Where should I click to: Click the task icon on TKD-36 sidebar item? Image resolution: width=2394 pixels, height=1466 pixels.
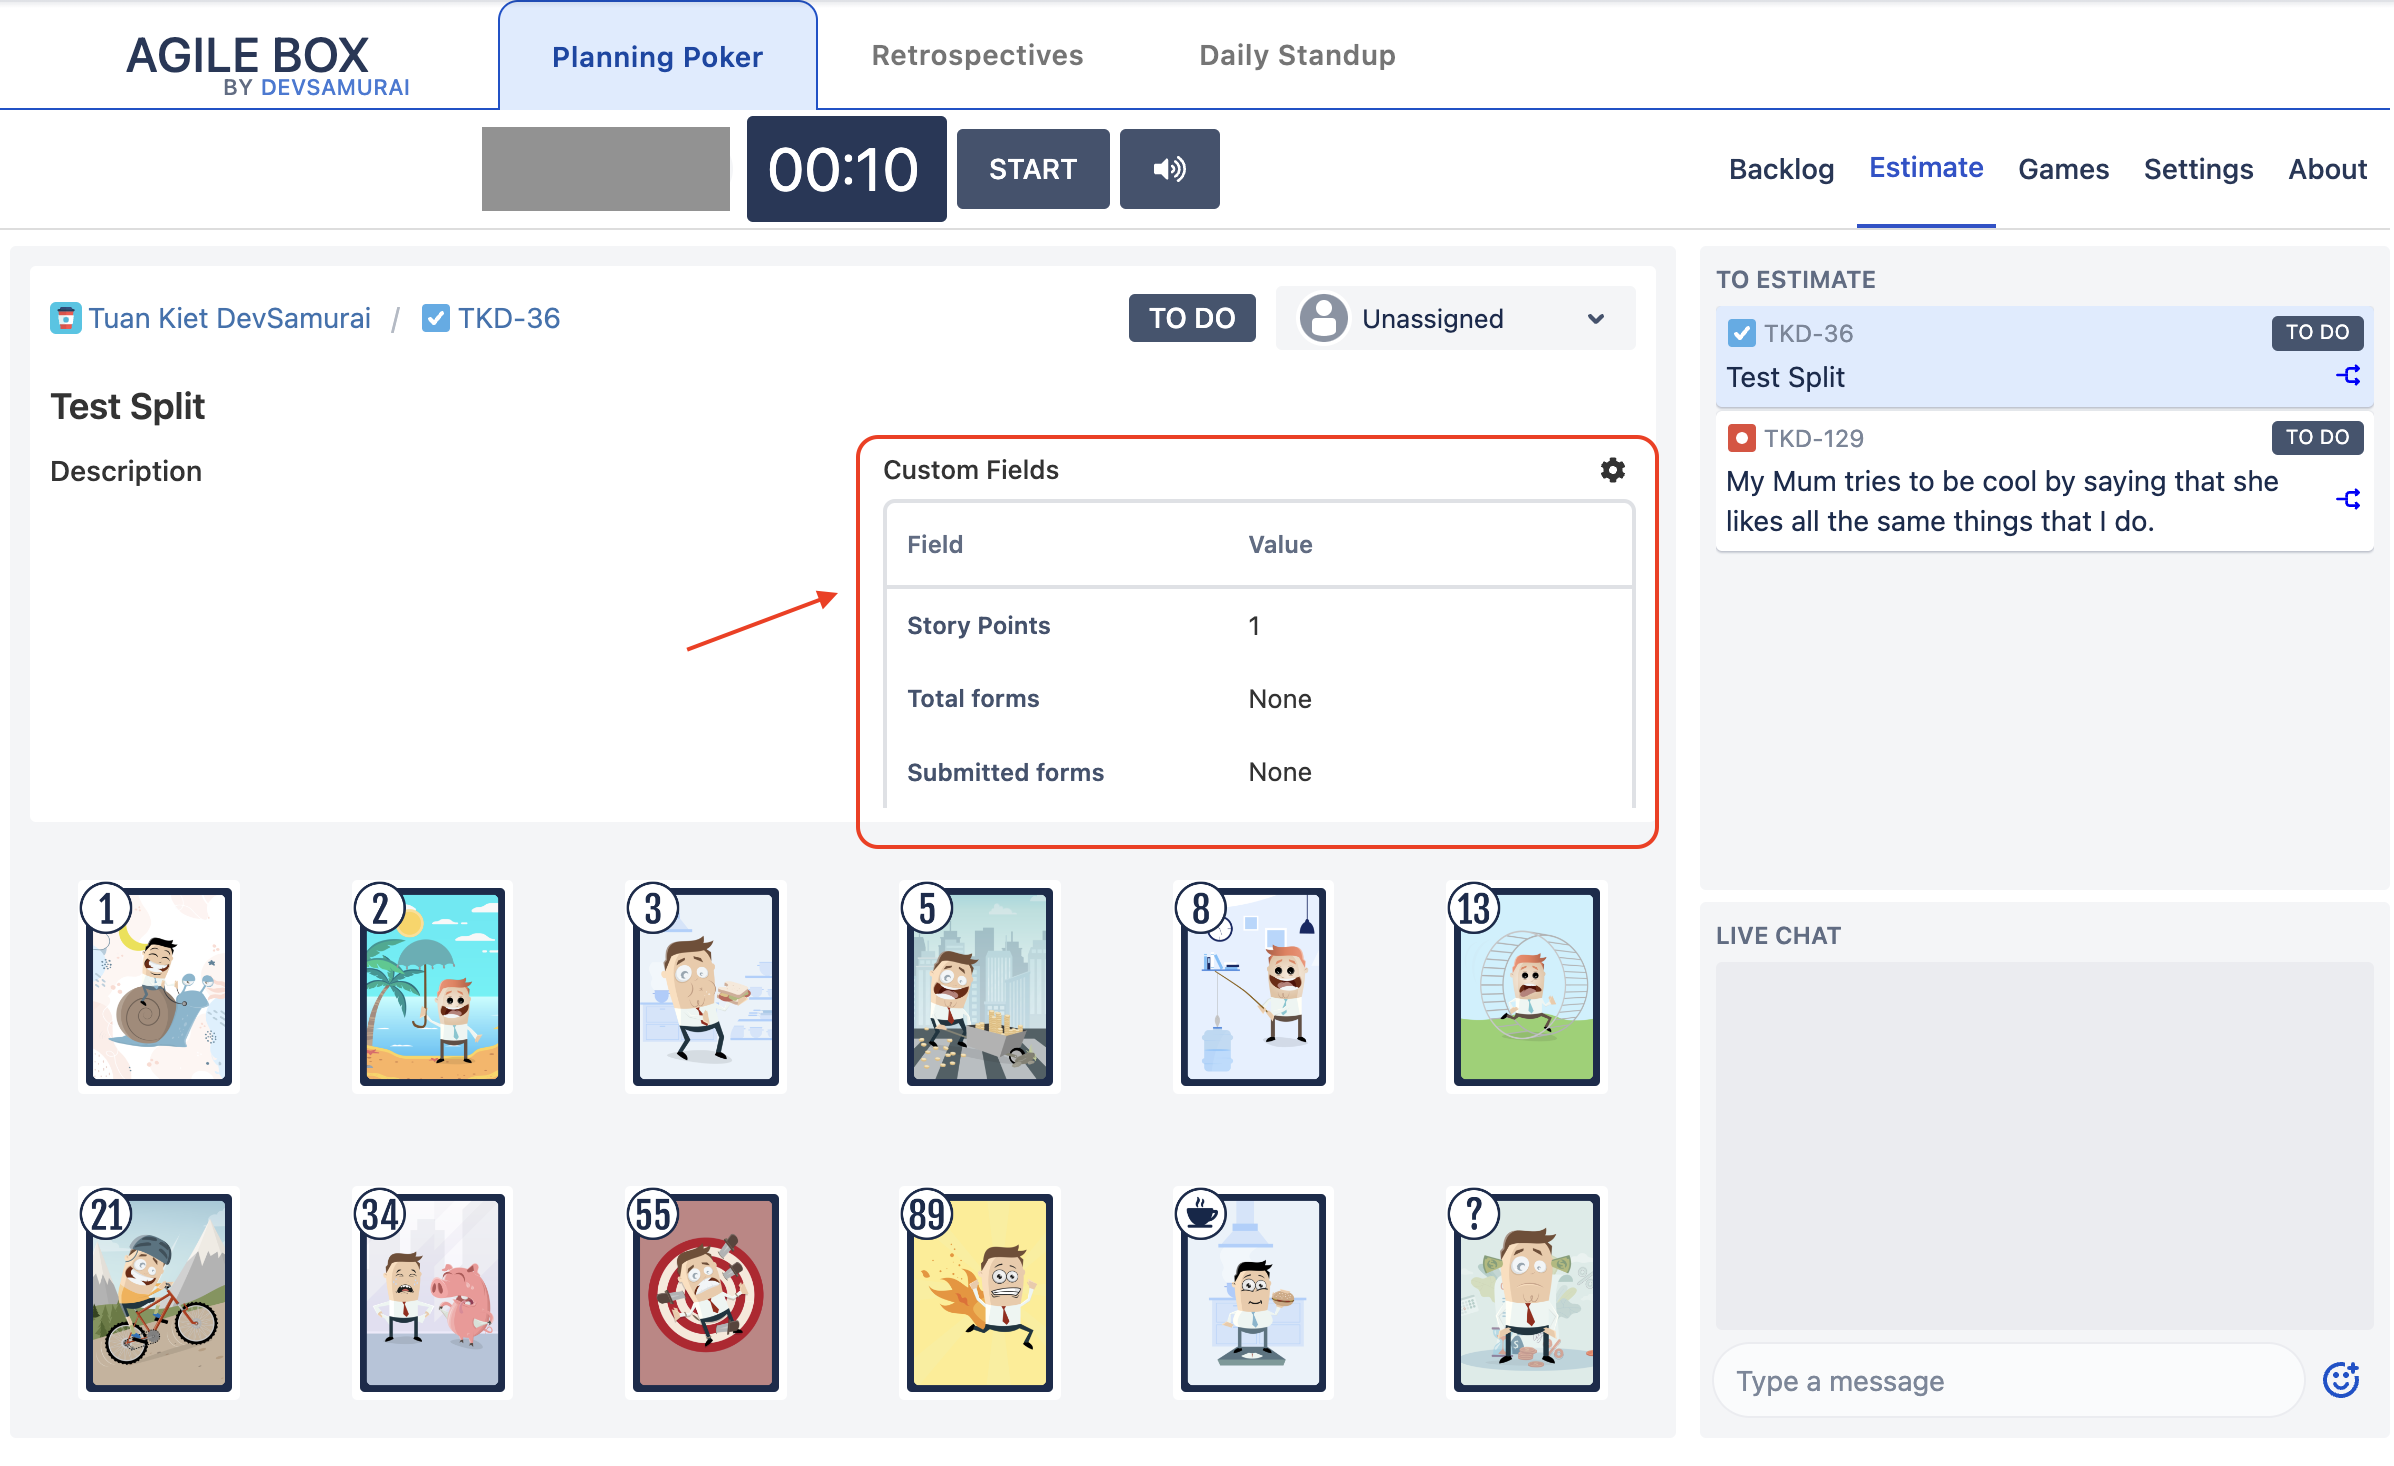point(1741,333)
